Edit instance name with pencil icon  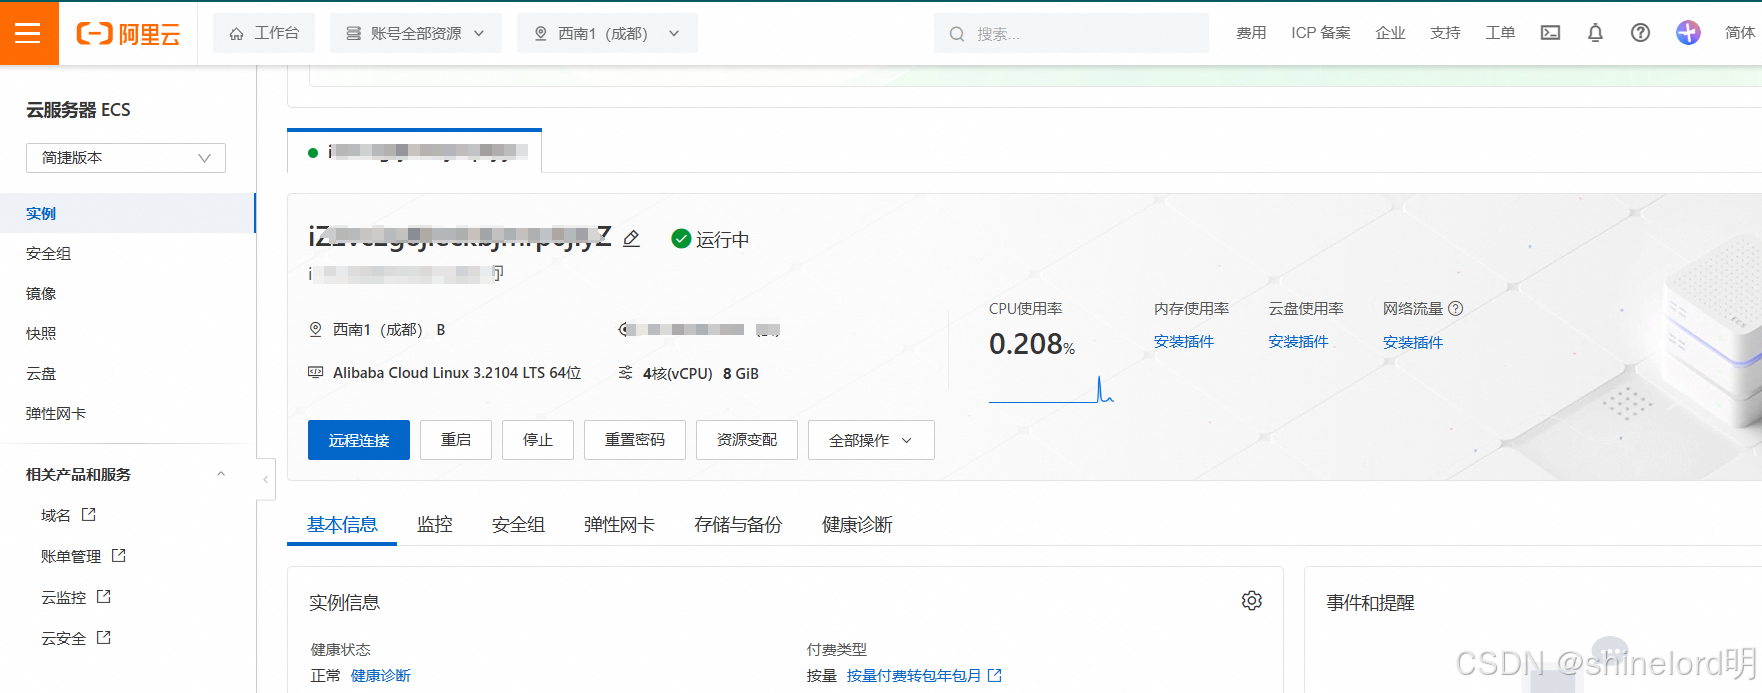point(631,239)
